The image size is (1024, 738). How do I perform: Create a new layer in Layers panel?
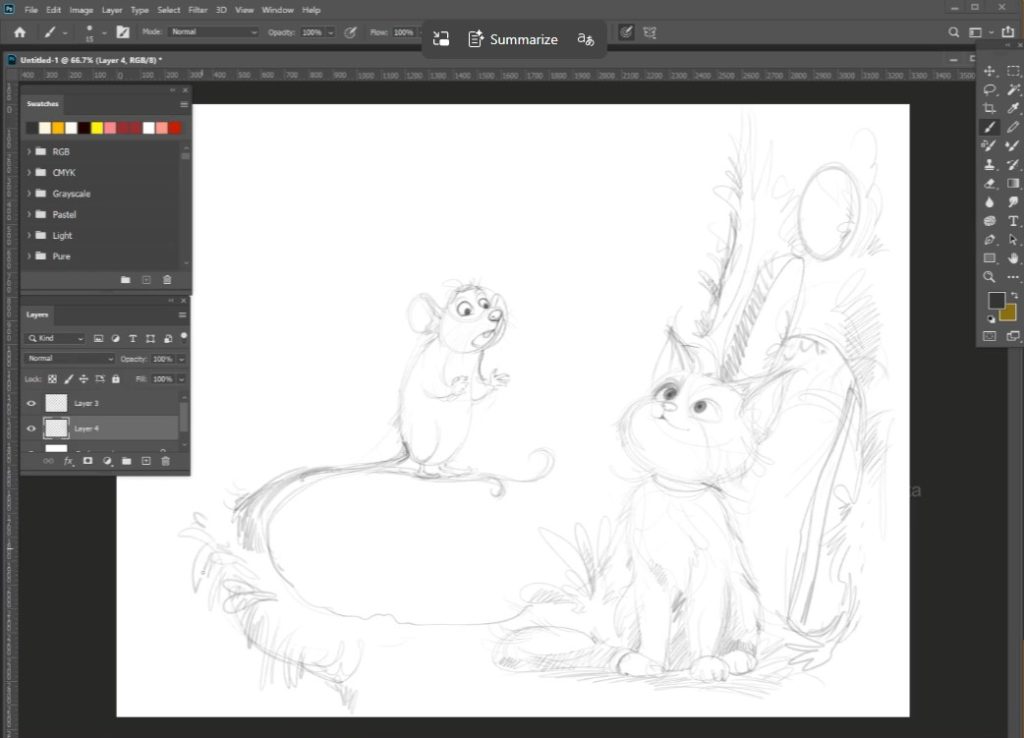pos(146,461)
